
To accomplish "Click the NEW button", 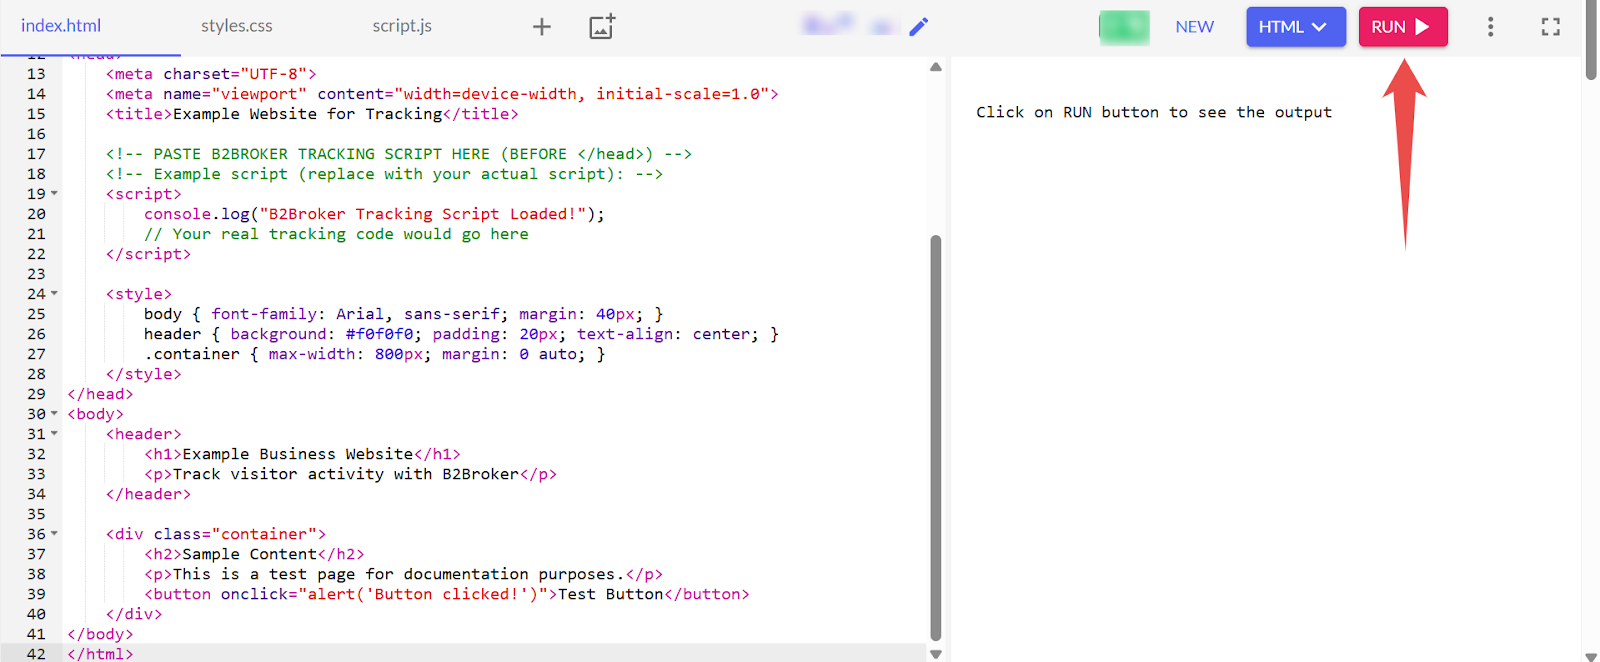I will (x=1194, y=27).
